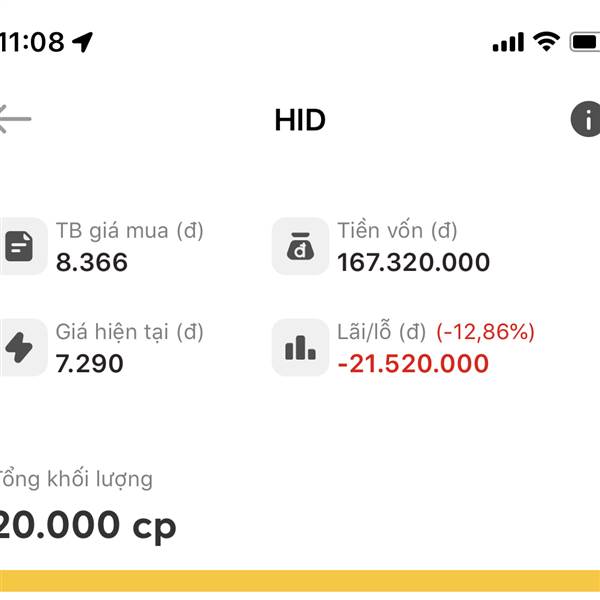Tap the 20.000 cp total volume
Image resolution: width=600 pixels, height=600 pixels.
[x=87, y=525]
